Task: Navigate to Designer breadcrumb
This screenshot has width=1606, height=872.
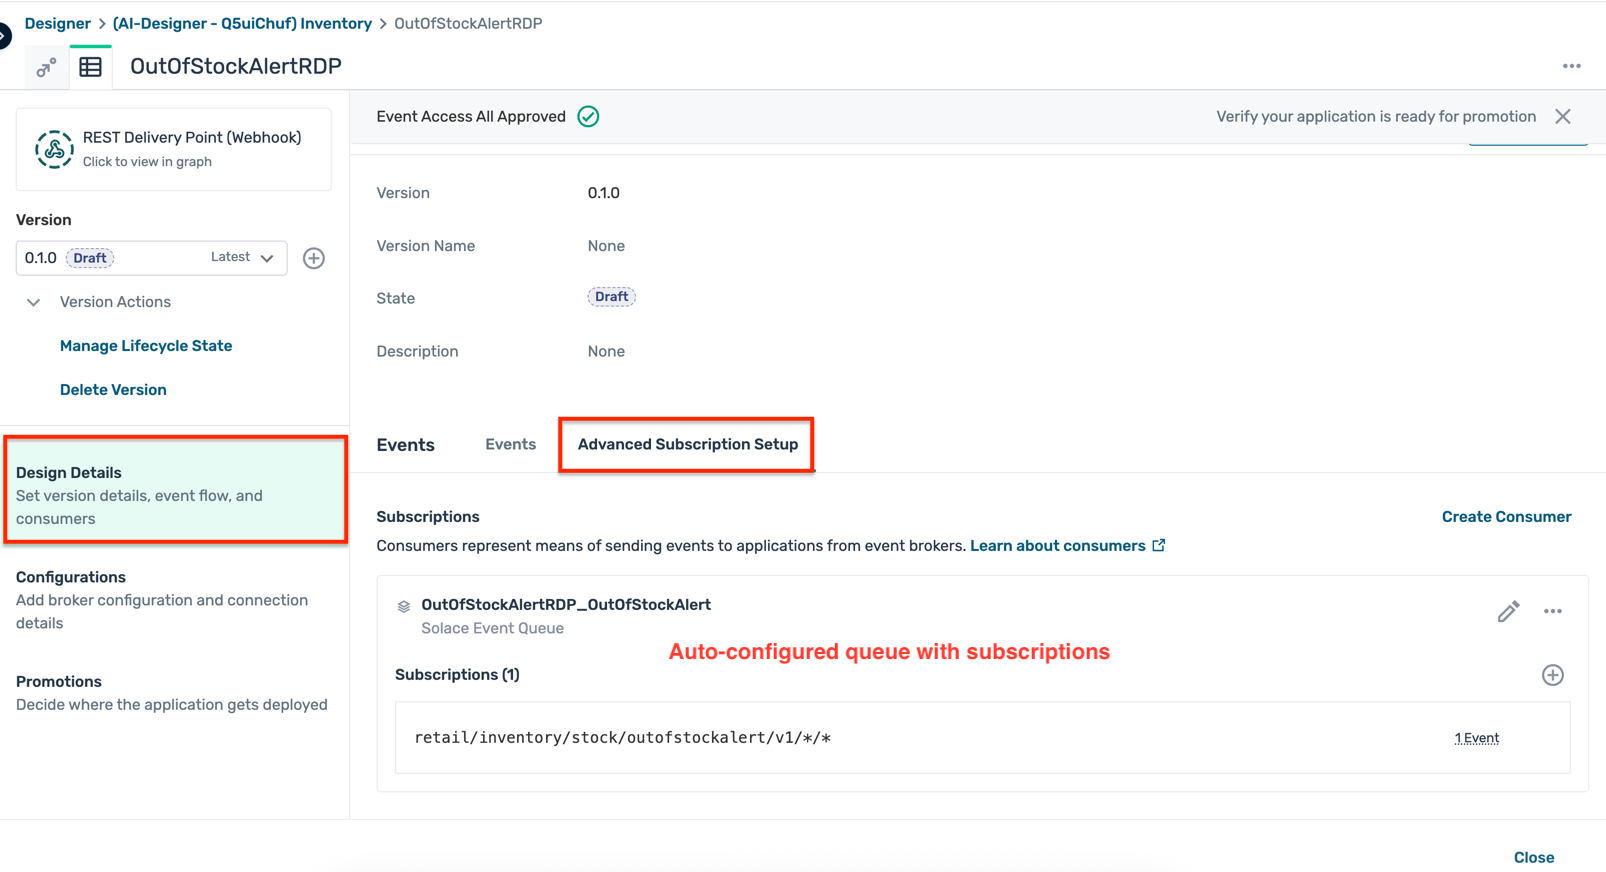Action: tap(57, 23)
